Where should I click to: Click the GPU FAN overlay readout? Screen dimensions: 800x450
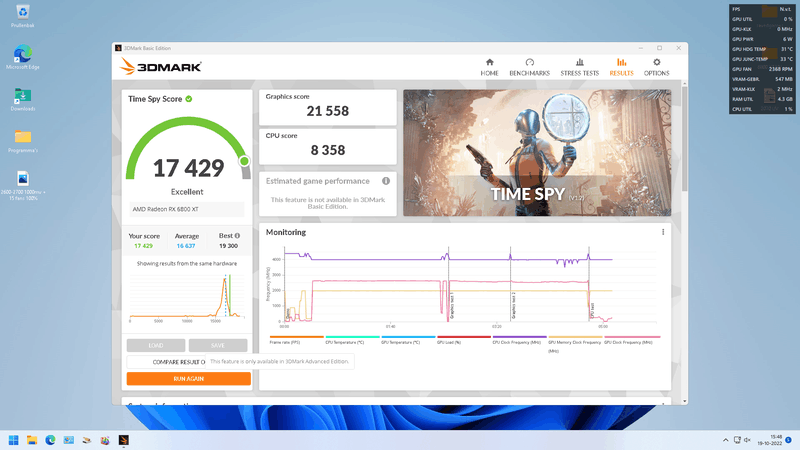click(762, 69)
